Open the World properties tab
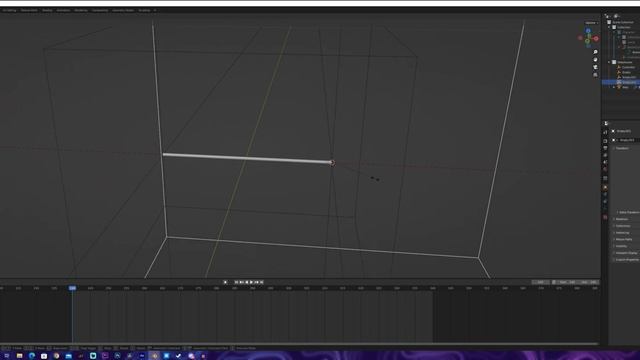 coord(605,169)
